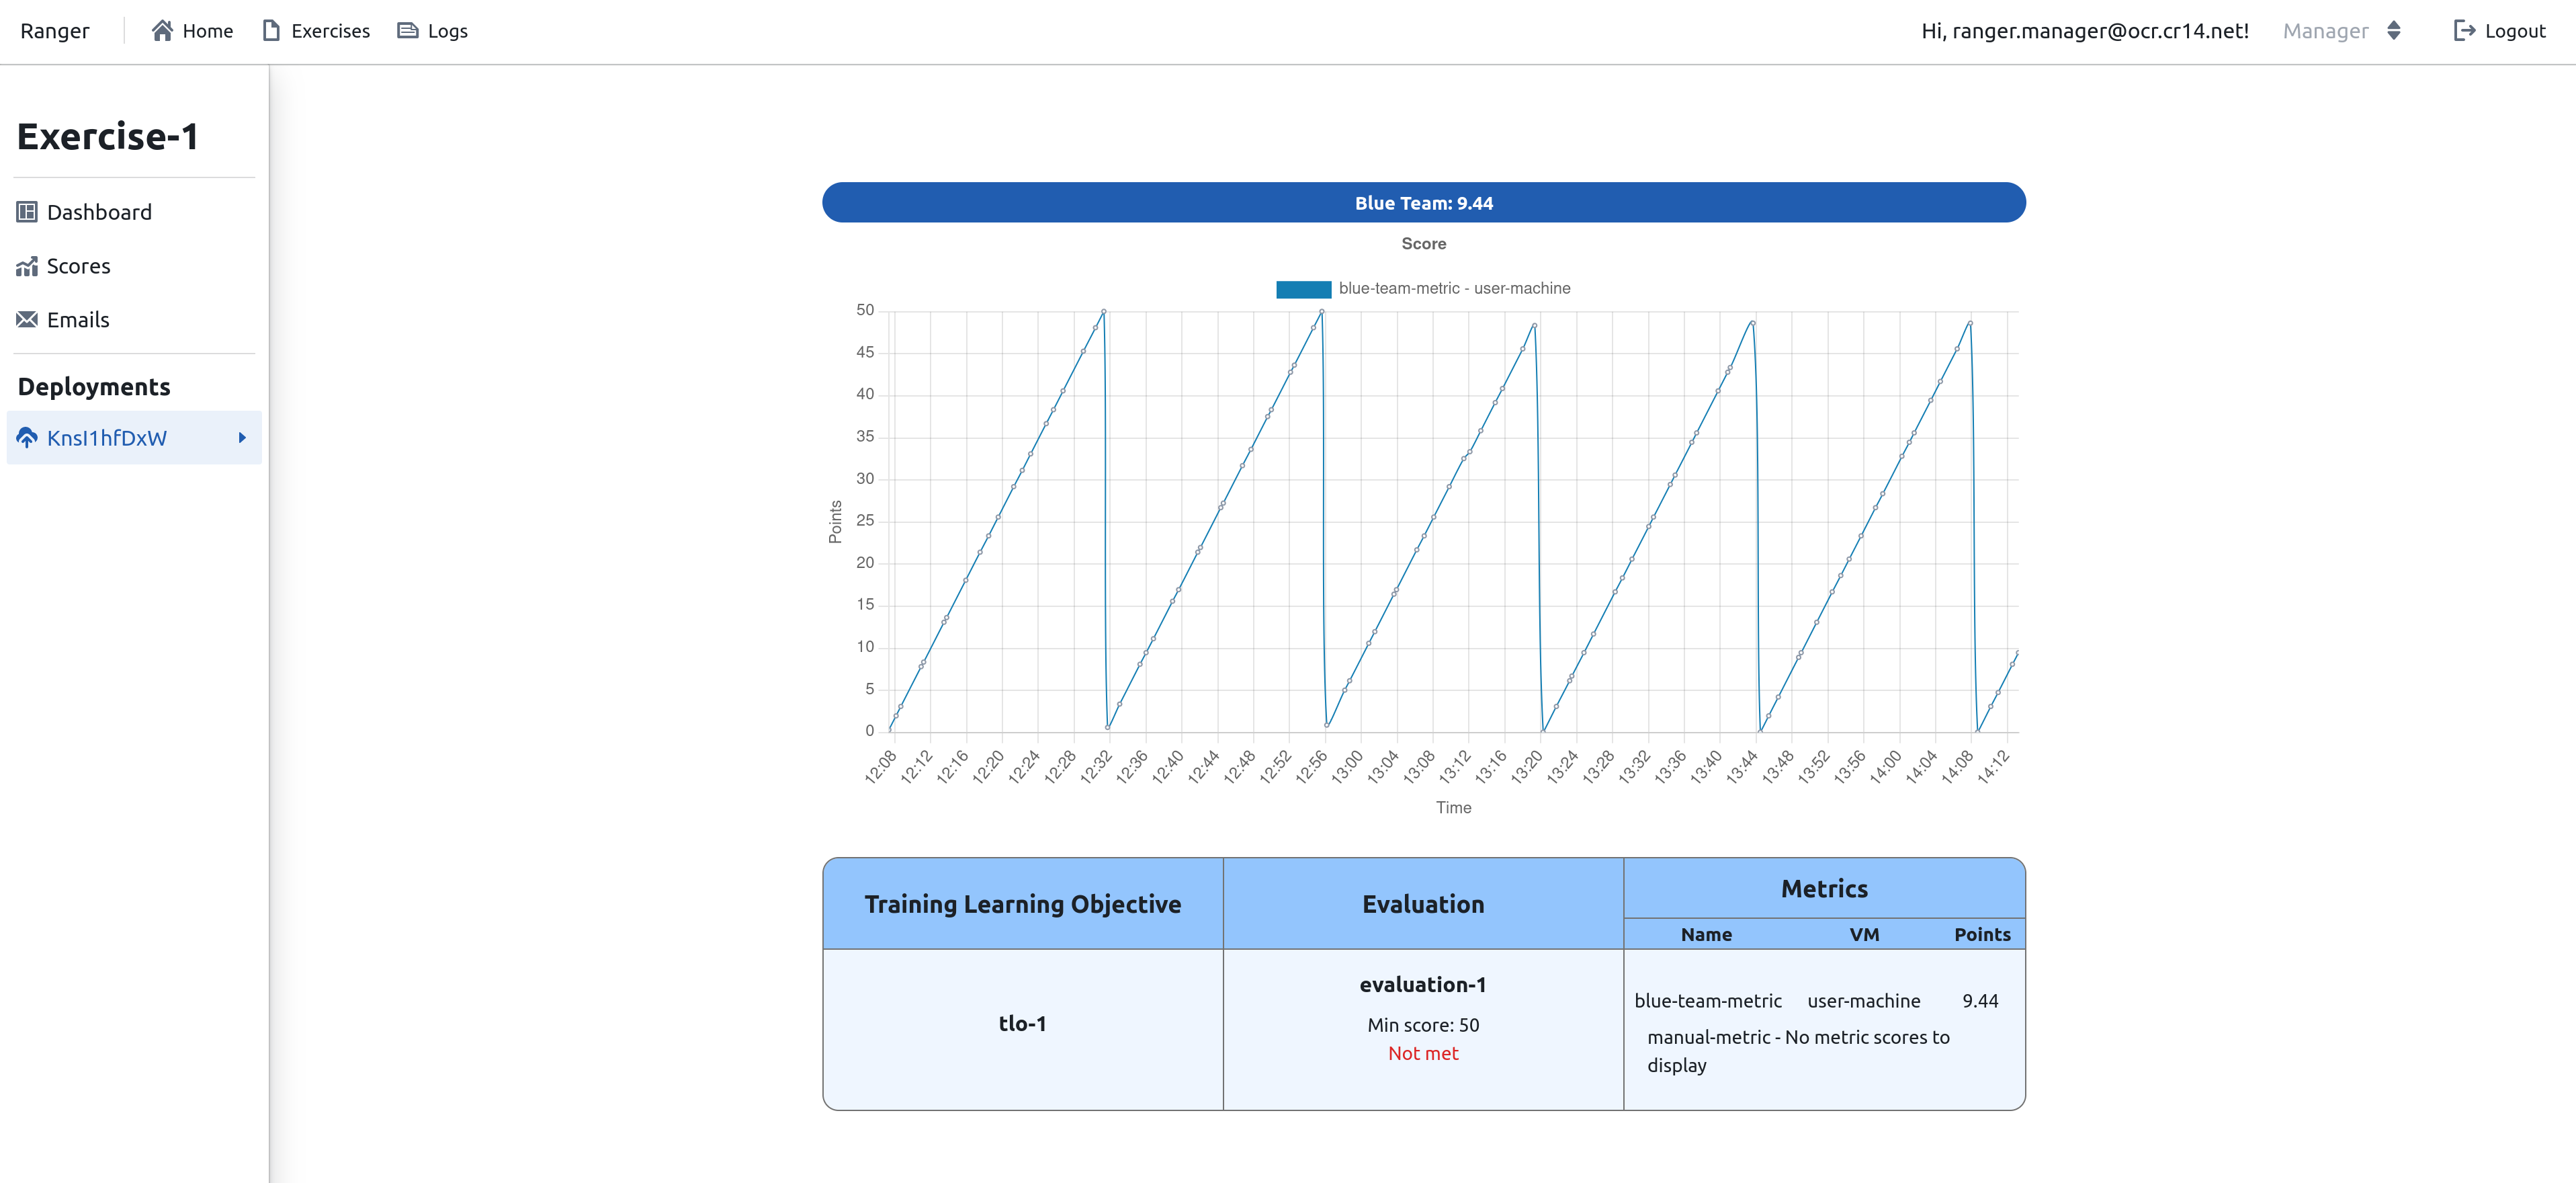The height and width of the screenshot is (1183, 2576).
Task: Click the KnsI1hfDxW deployment cloud icon
Action: (x=27, y=438)
